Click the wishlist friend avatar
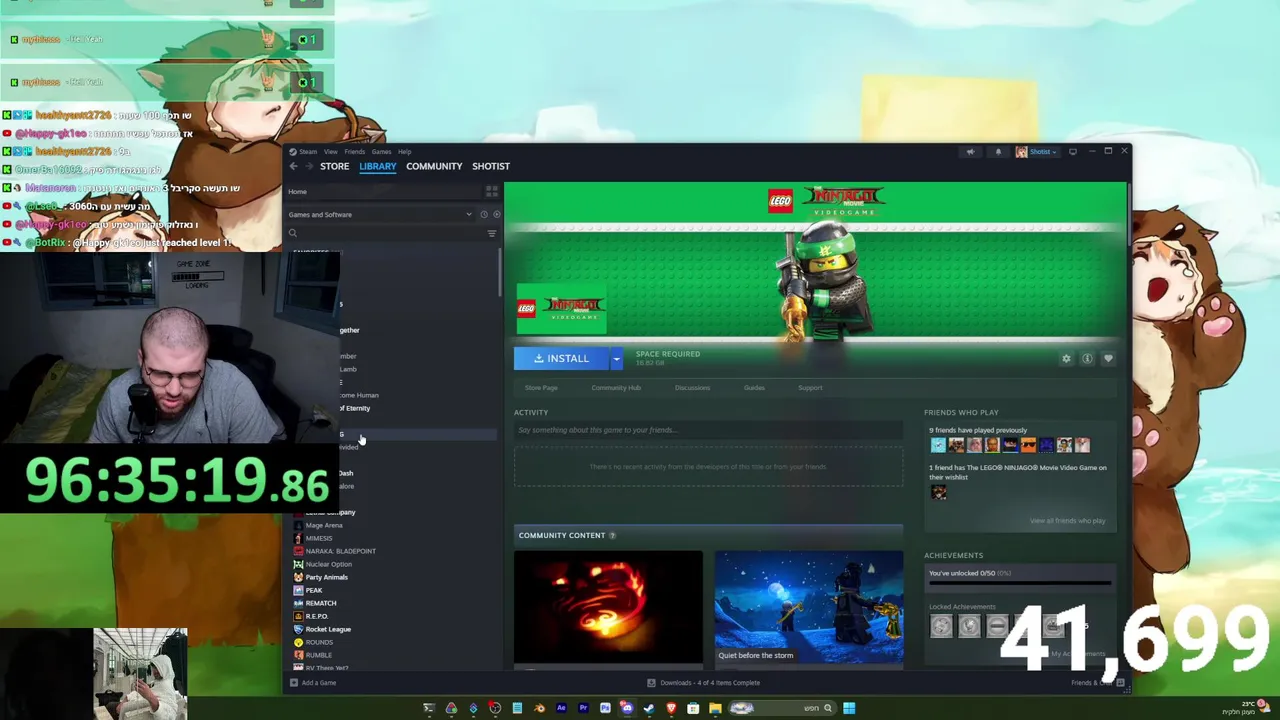The height and width of the screenshot is (720, 1280). pos(938,491)
